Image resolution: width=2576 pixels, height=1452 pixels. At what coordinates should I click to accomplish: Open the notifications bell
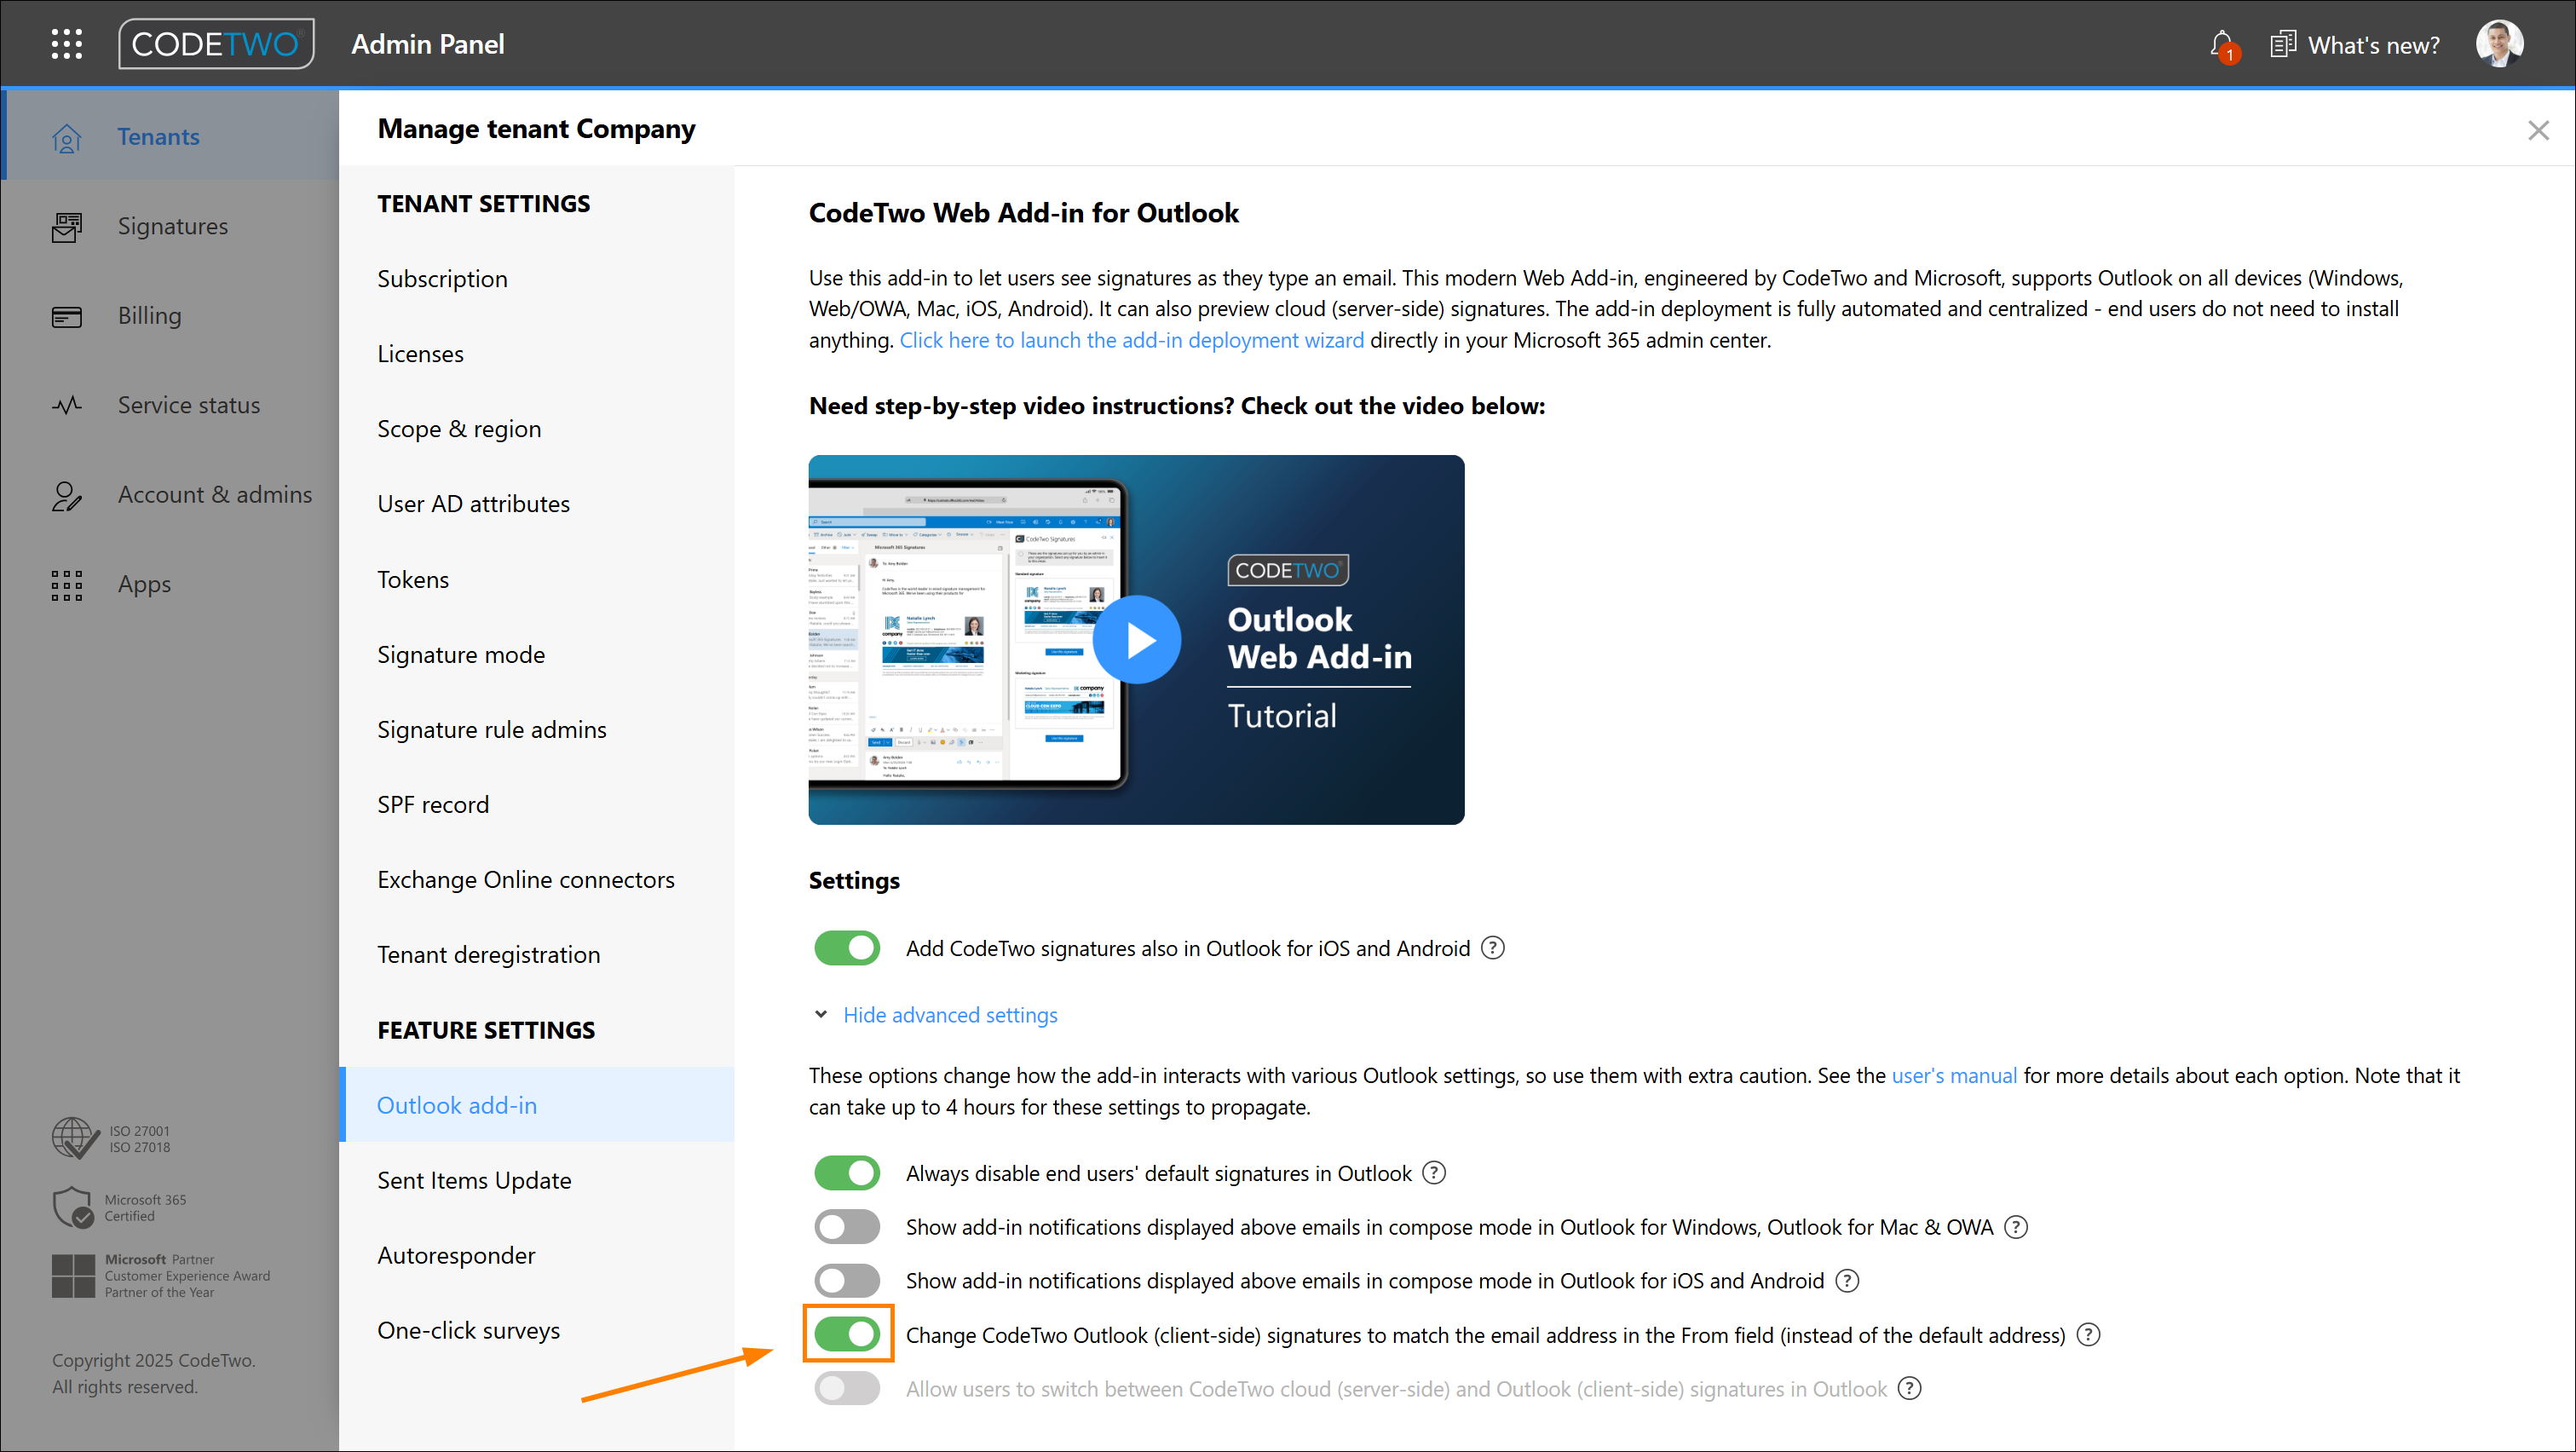(2222, 45)
